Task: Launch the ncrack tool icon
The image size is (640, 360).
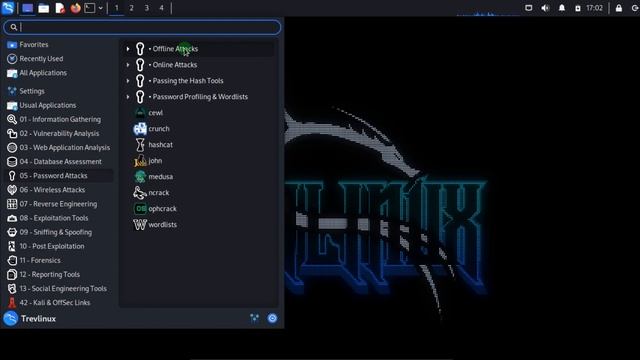Action: click(140, 193)
